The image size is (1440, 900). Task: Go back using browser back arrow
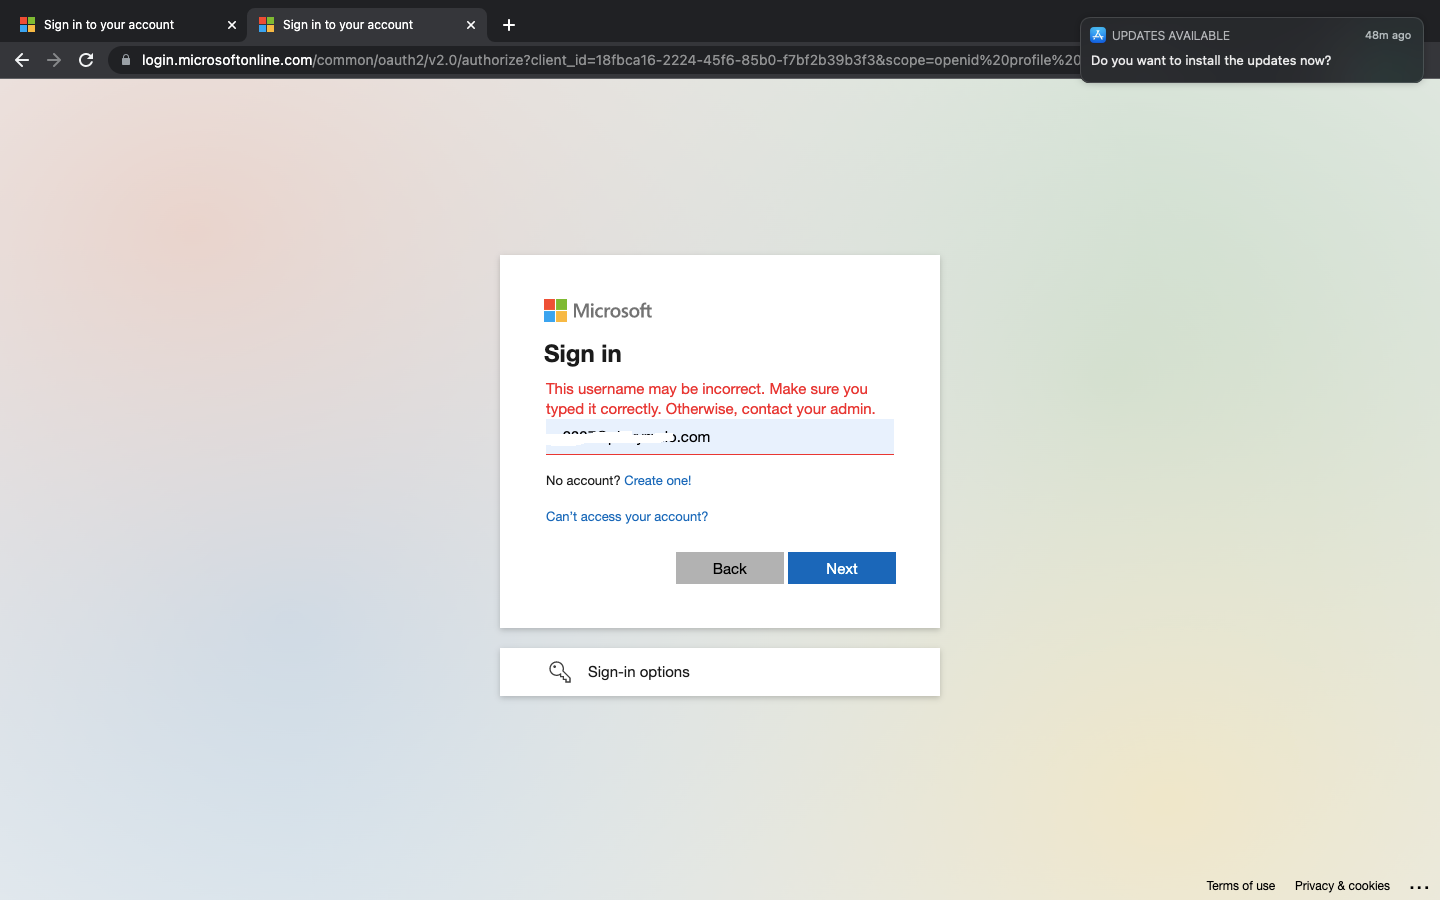click(22, 60)
